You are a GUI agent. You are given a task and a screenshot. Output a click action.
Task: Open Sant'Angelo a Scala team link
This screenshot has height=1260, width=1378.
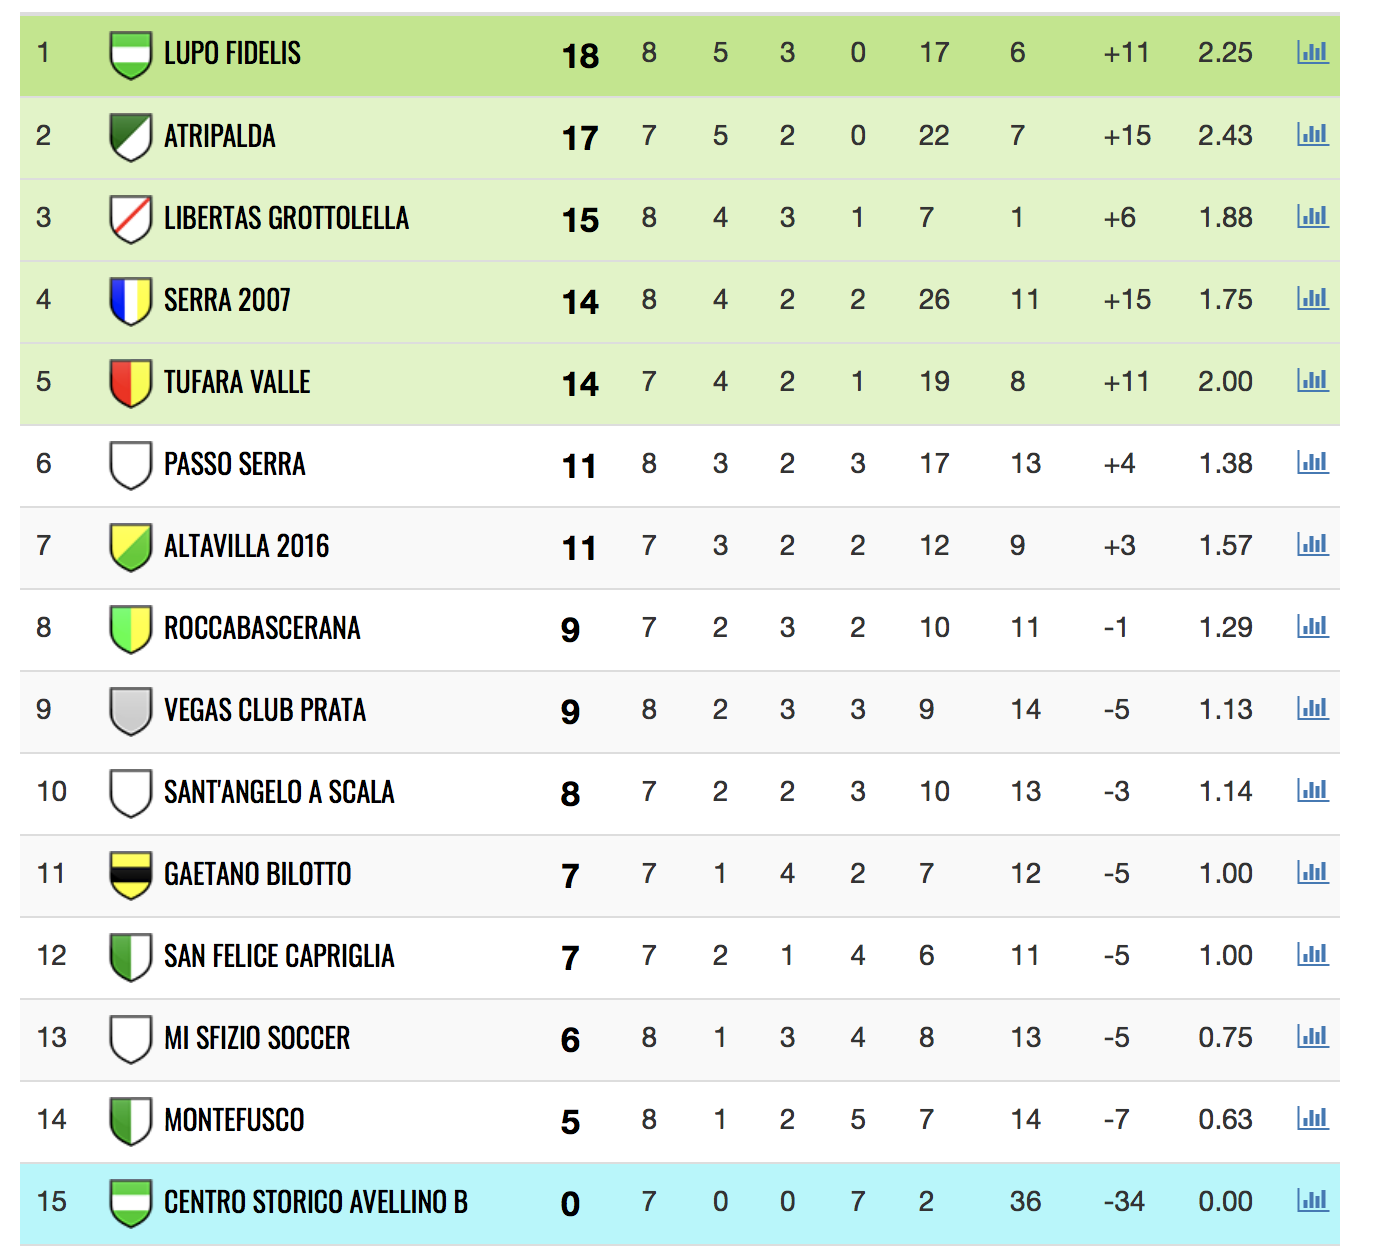tap(279, 792)
